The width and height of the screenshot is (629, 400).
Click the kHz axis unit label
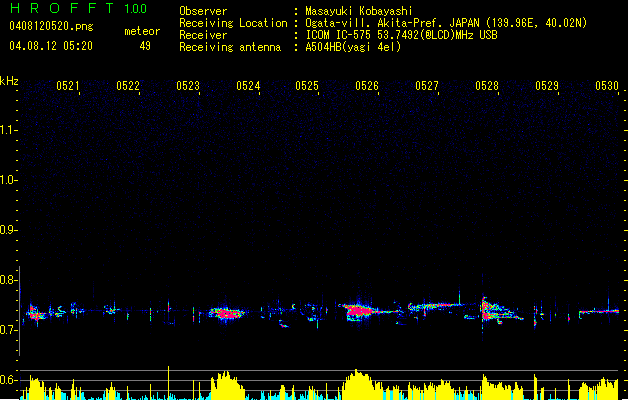pyautogui.click(x=9, y=81)
